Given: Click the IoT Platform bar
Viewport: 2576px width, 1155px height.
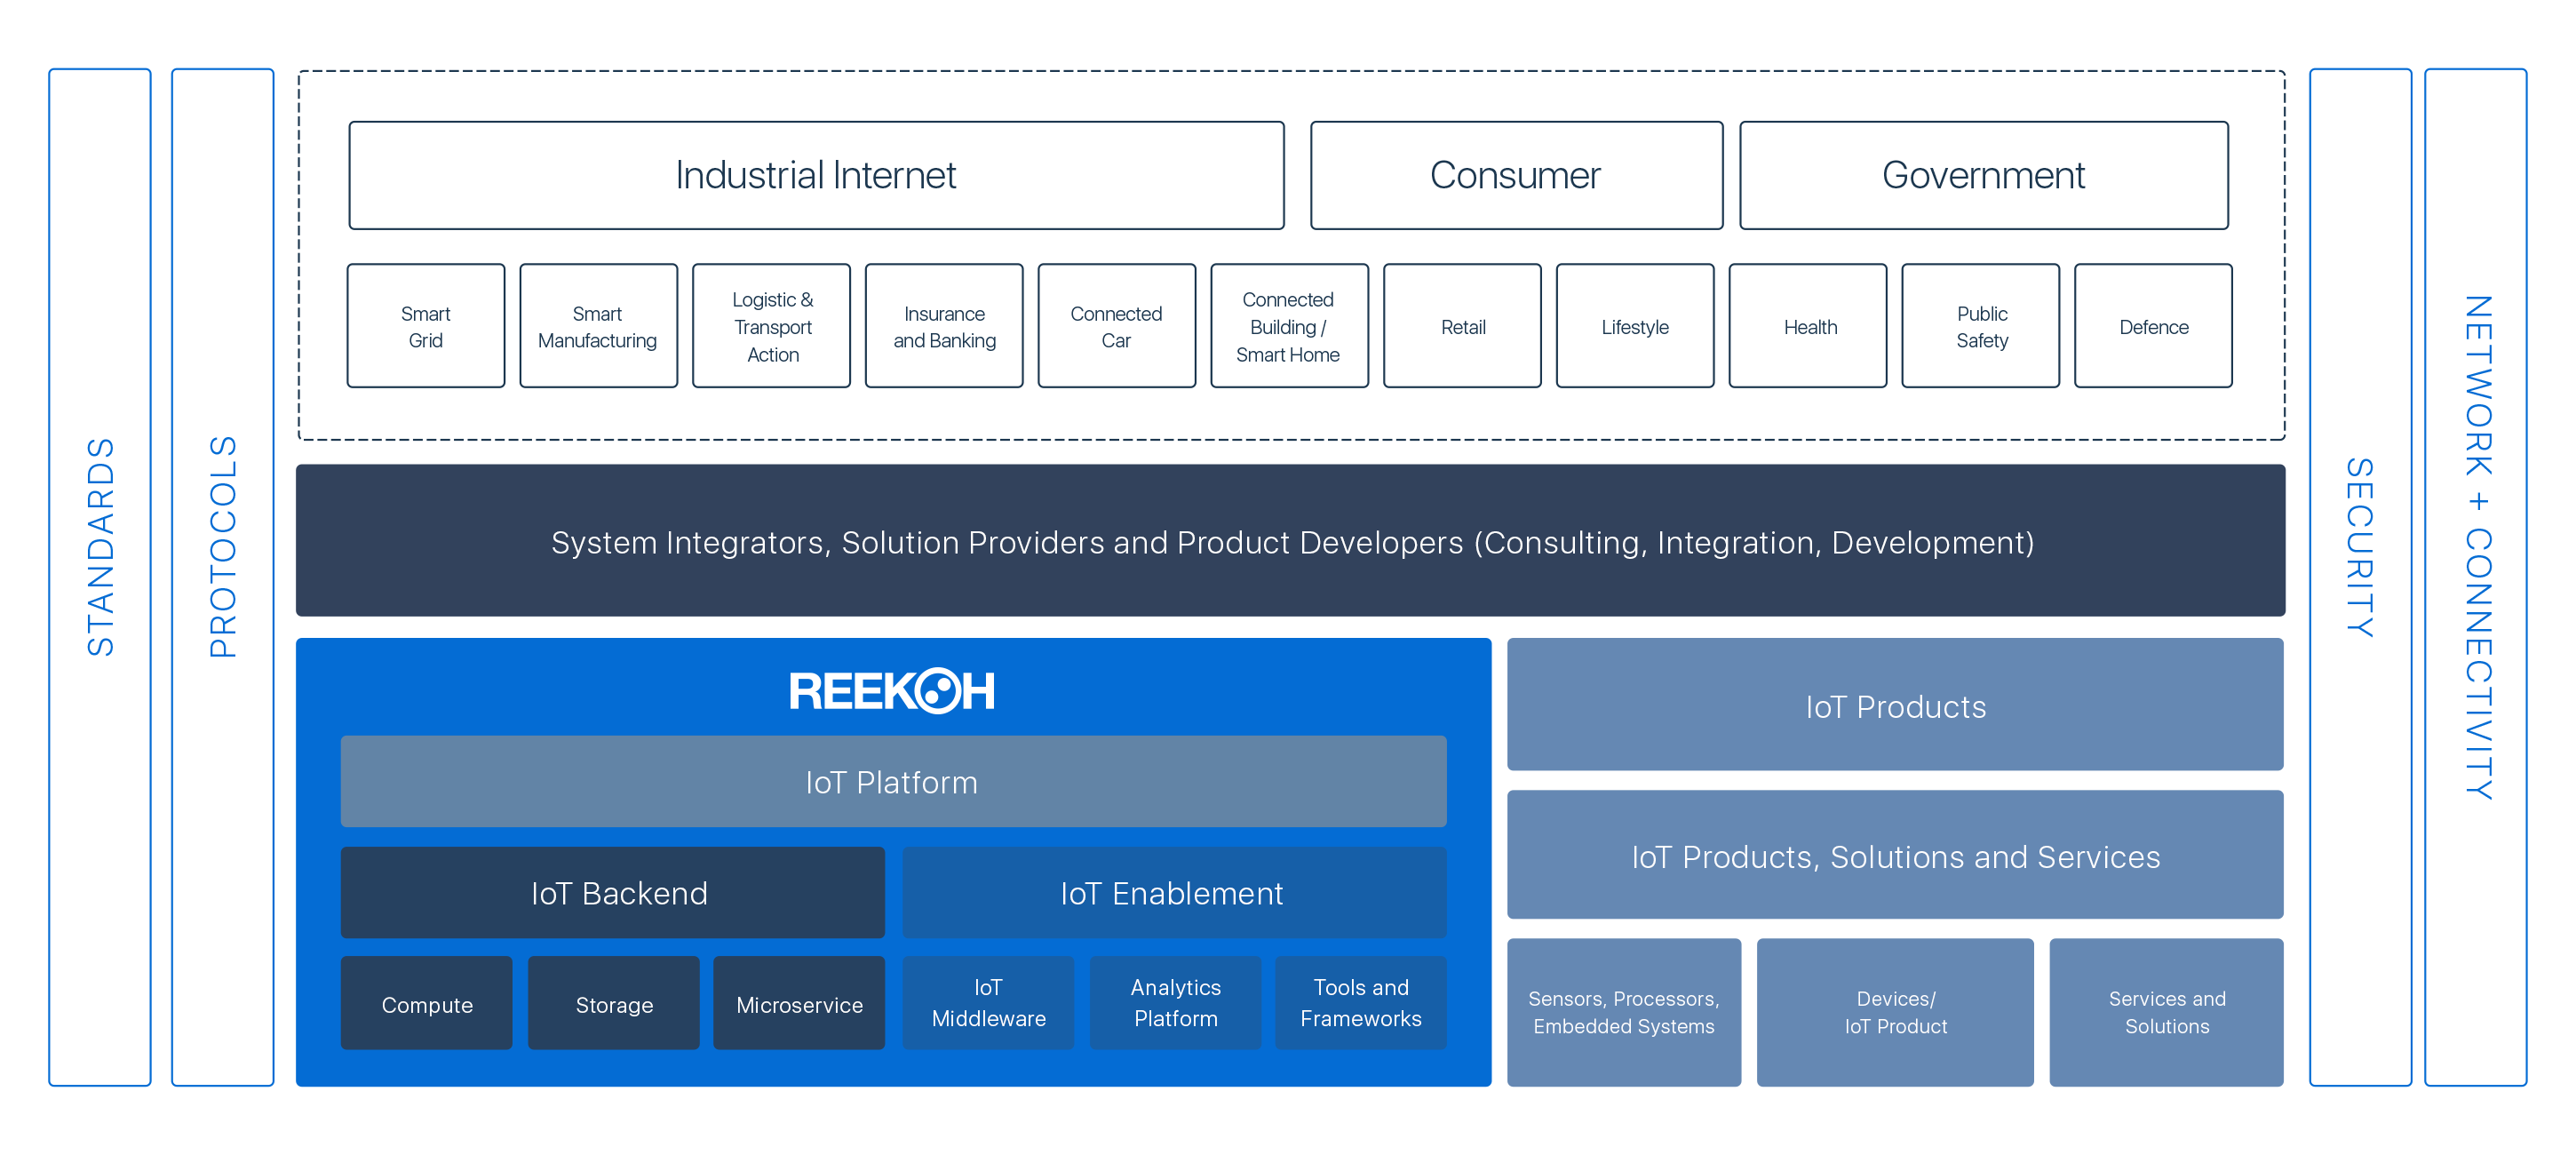Looking at the screenshot, I should (x=892, y=782).
